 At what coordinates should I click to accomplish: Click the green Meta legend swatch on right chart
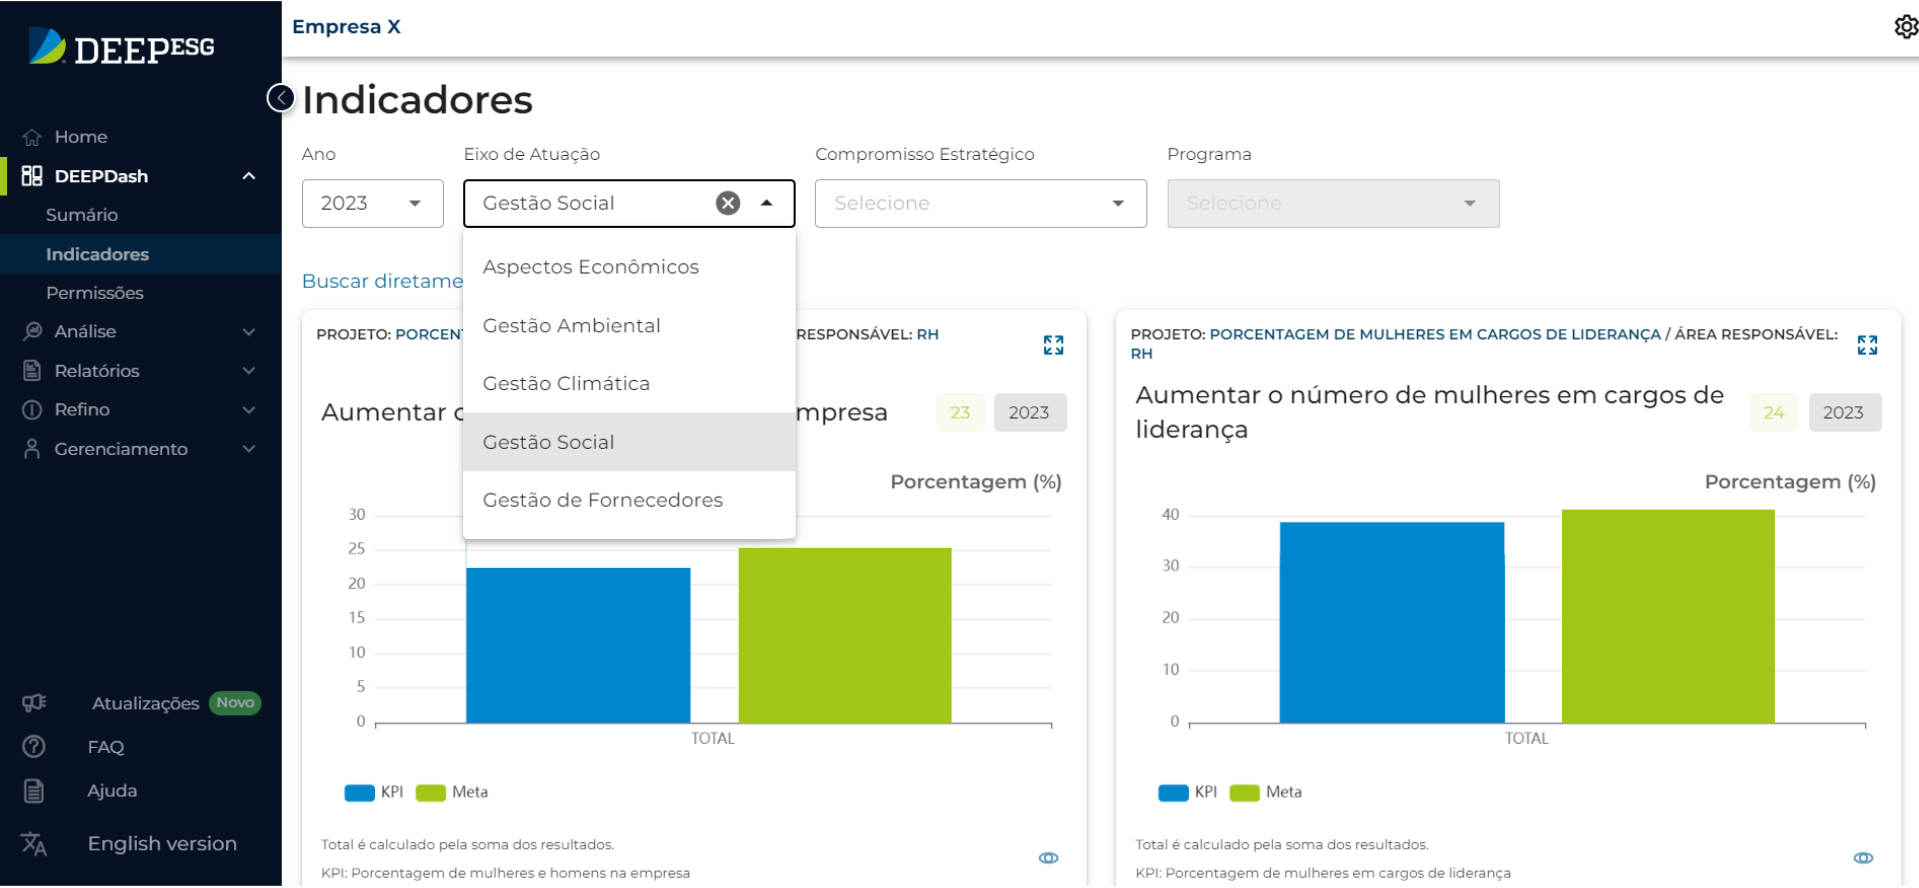click(1244, 793)
